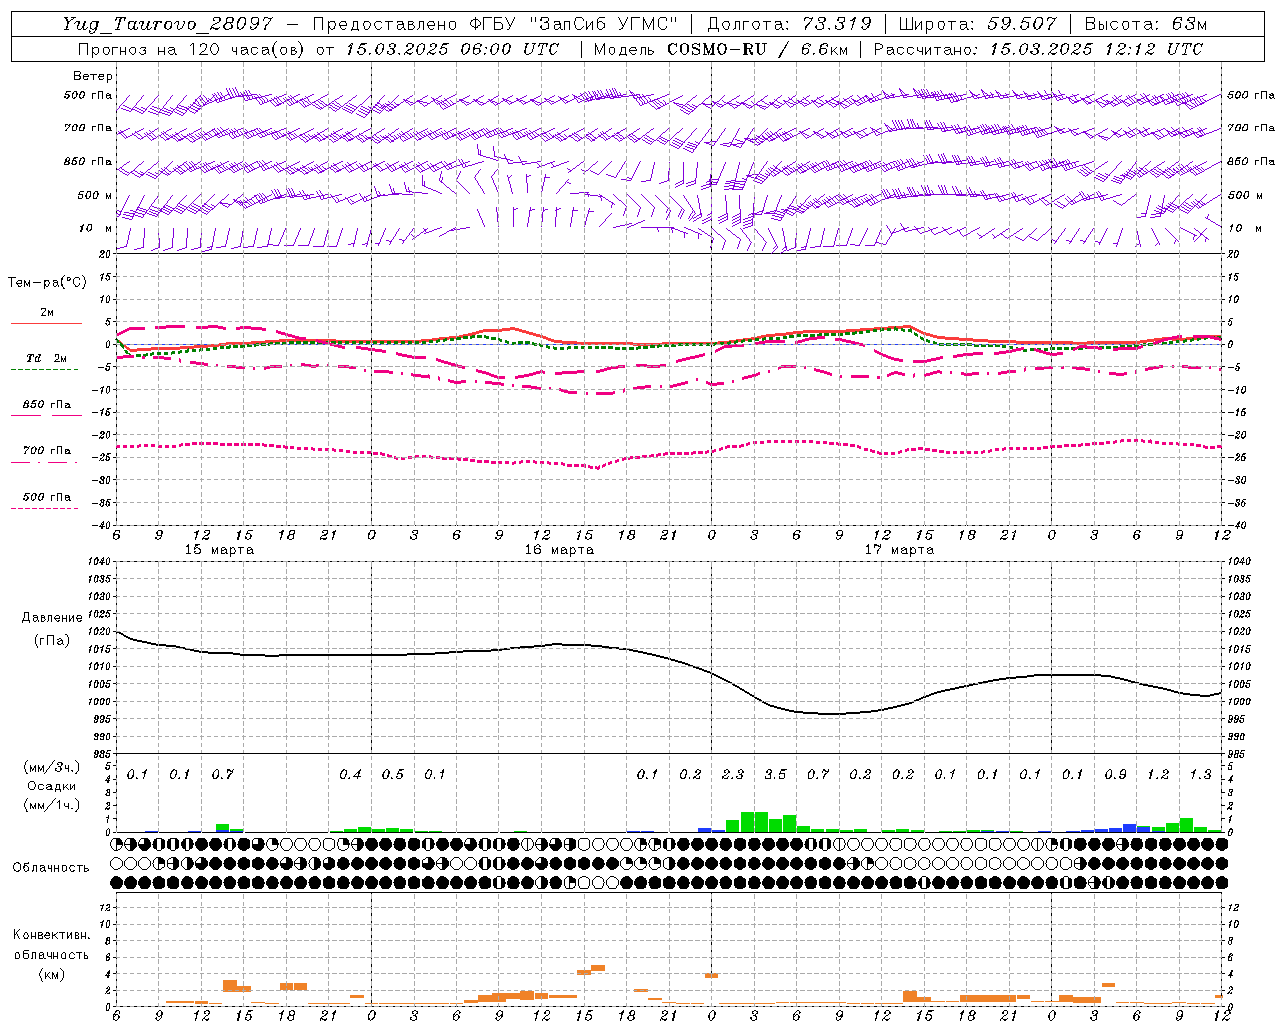Screen dimensions: 1280x1024
Task: Click the dashed line under Td 2м legend
Action: [44, 370]
